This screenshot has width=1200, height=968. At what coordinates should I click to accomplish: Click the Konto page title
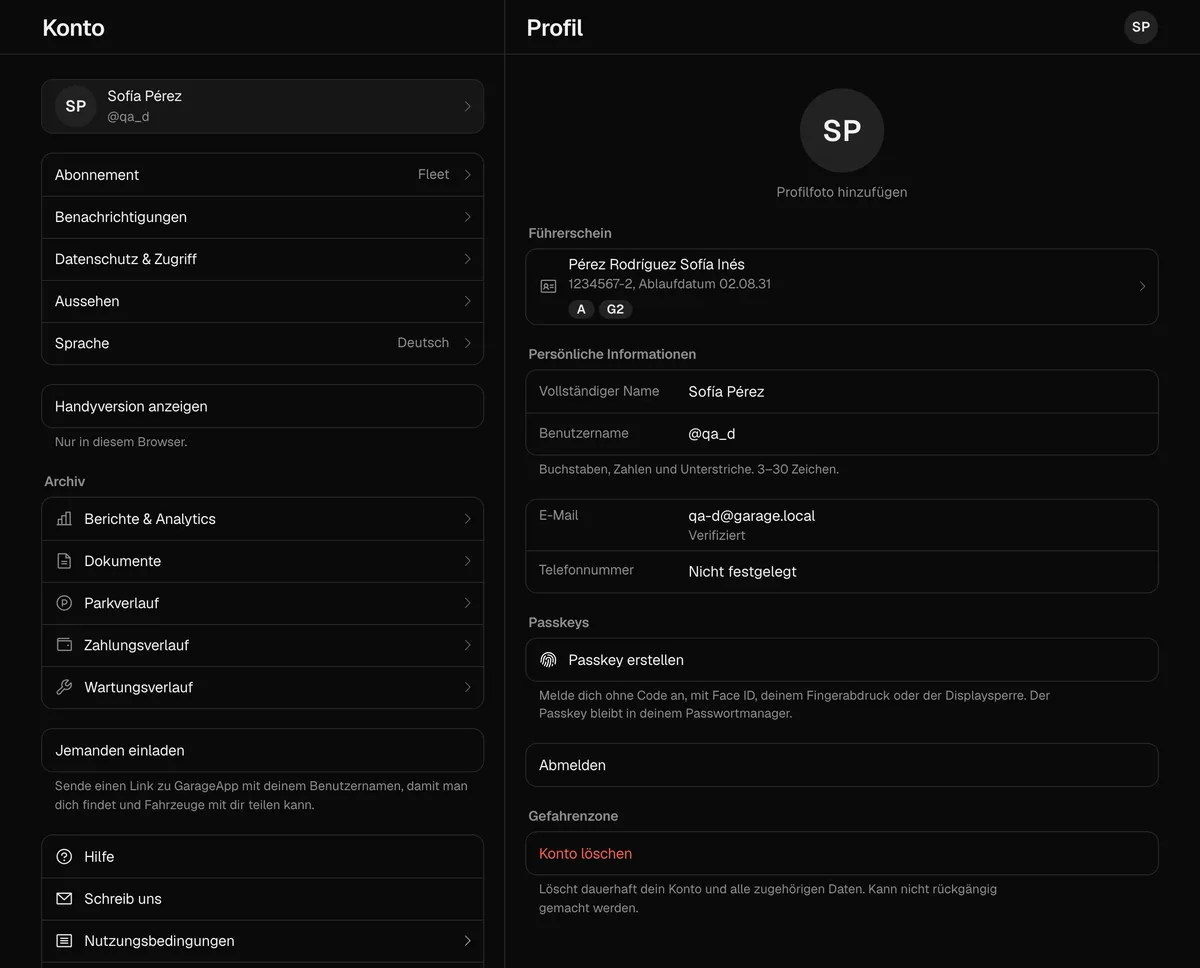point(73,28)
